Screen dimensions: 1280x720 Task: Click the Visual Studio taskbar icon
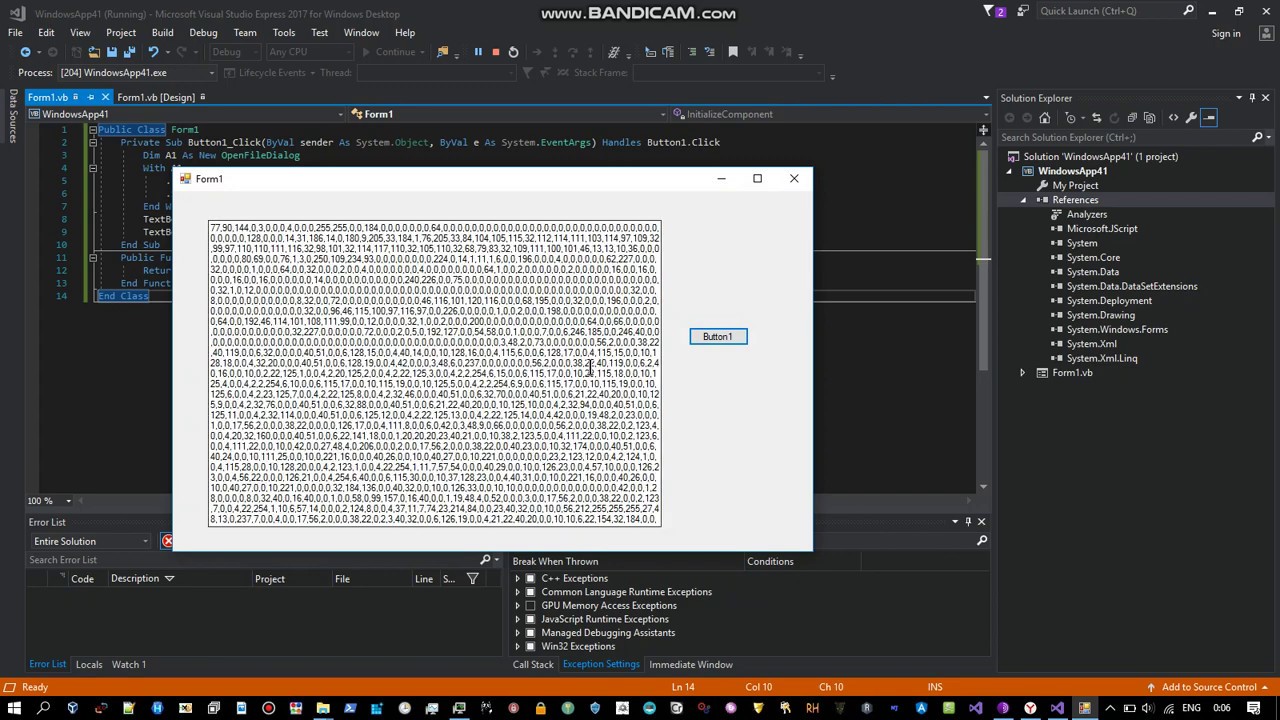click(x=1057, y=709)
